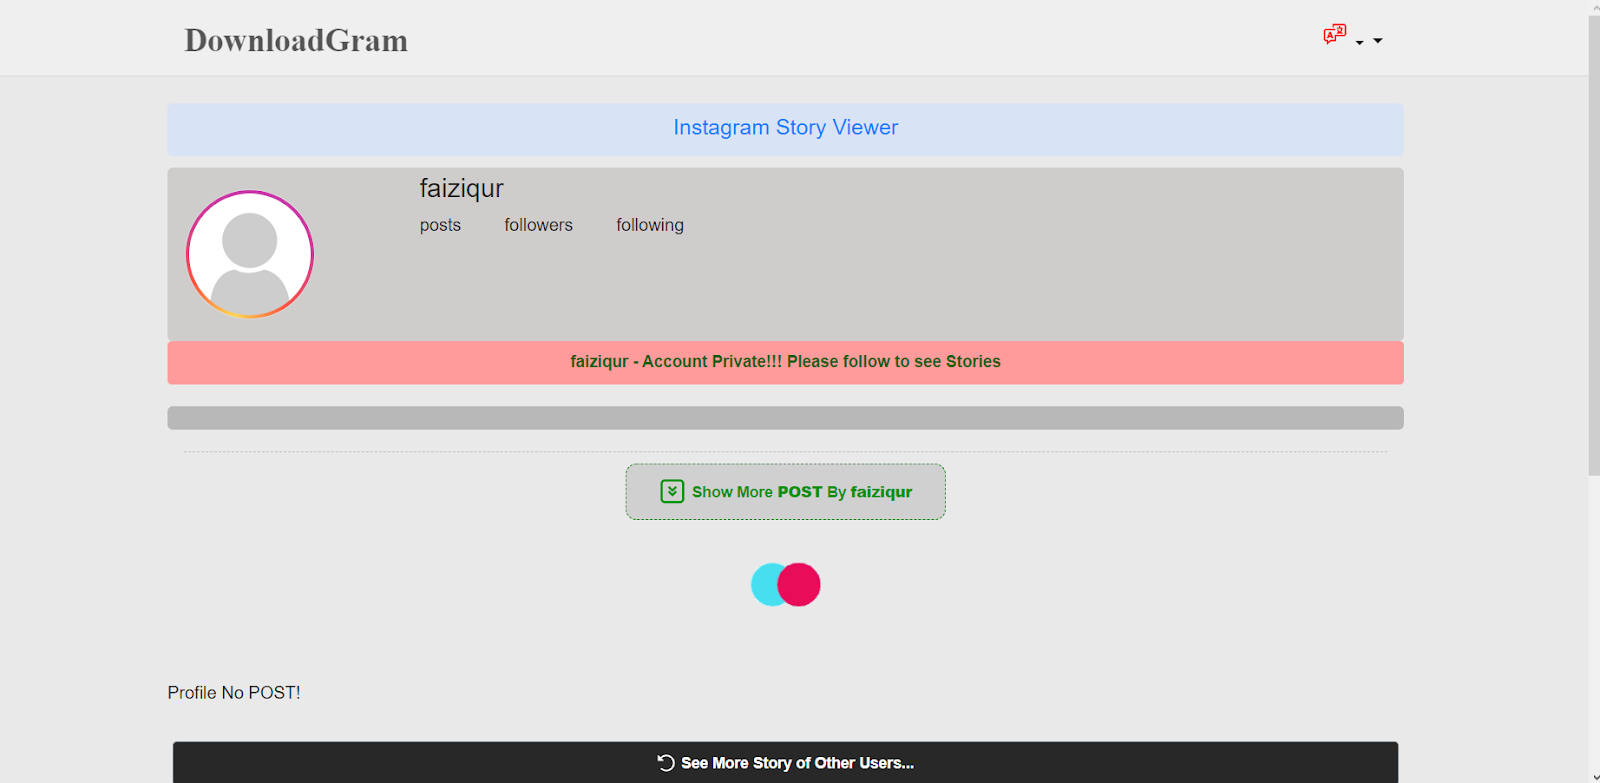Click the followers count label
This screenshot has width=1600, height=783.
pos(538,225)
